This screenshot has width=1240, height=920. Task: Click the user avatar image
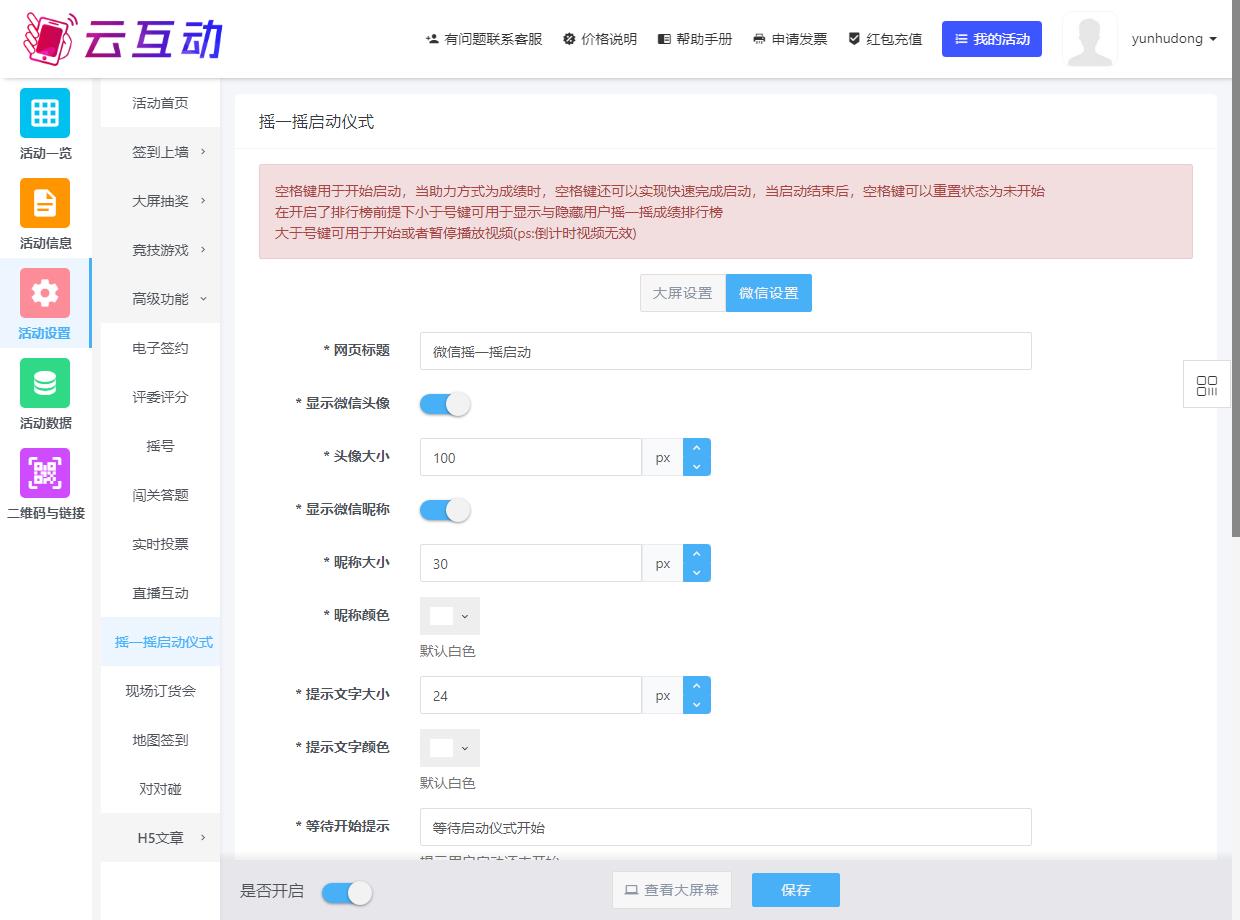pyautogui.click(x=1089, y=40)
